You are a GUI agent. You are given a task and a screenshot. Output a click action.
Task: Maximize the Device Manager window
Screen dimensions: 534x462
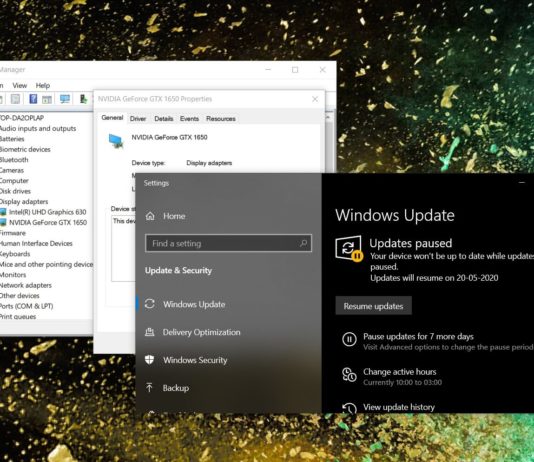295,70
